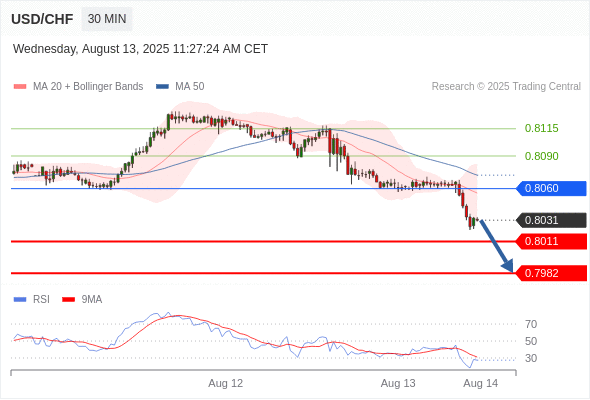Click the RSI legend label
Viewport: 590px width, 400px height.
point(41,300)
